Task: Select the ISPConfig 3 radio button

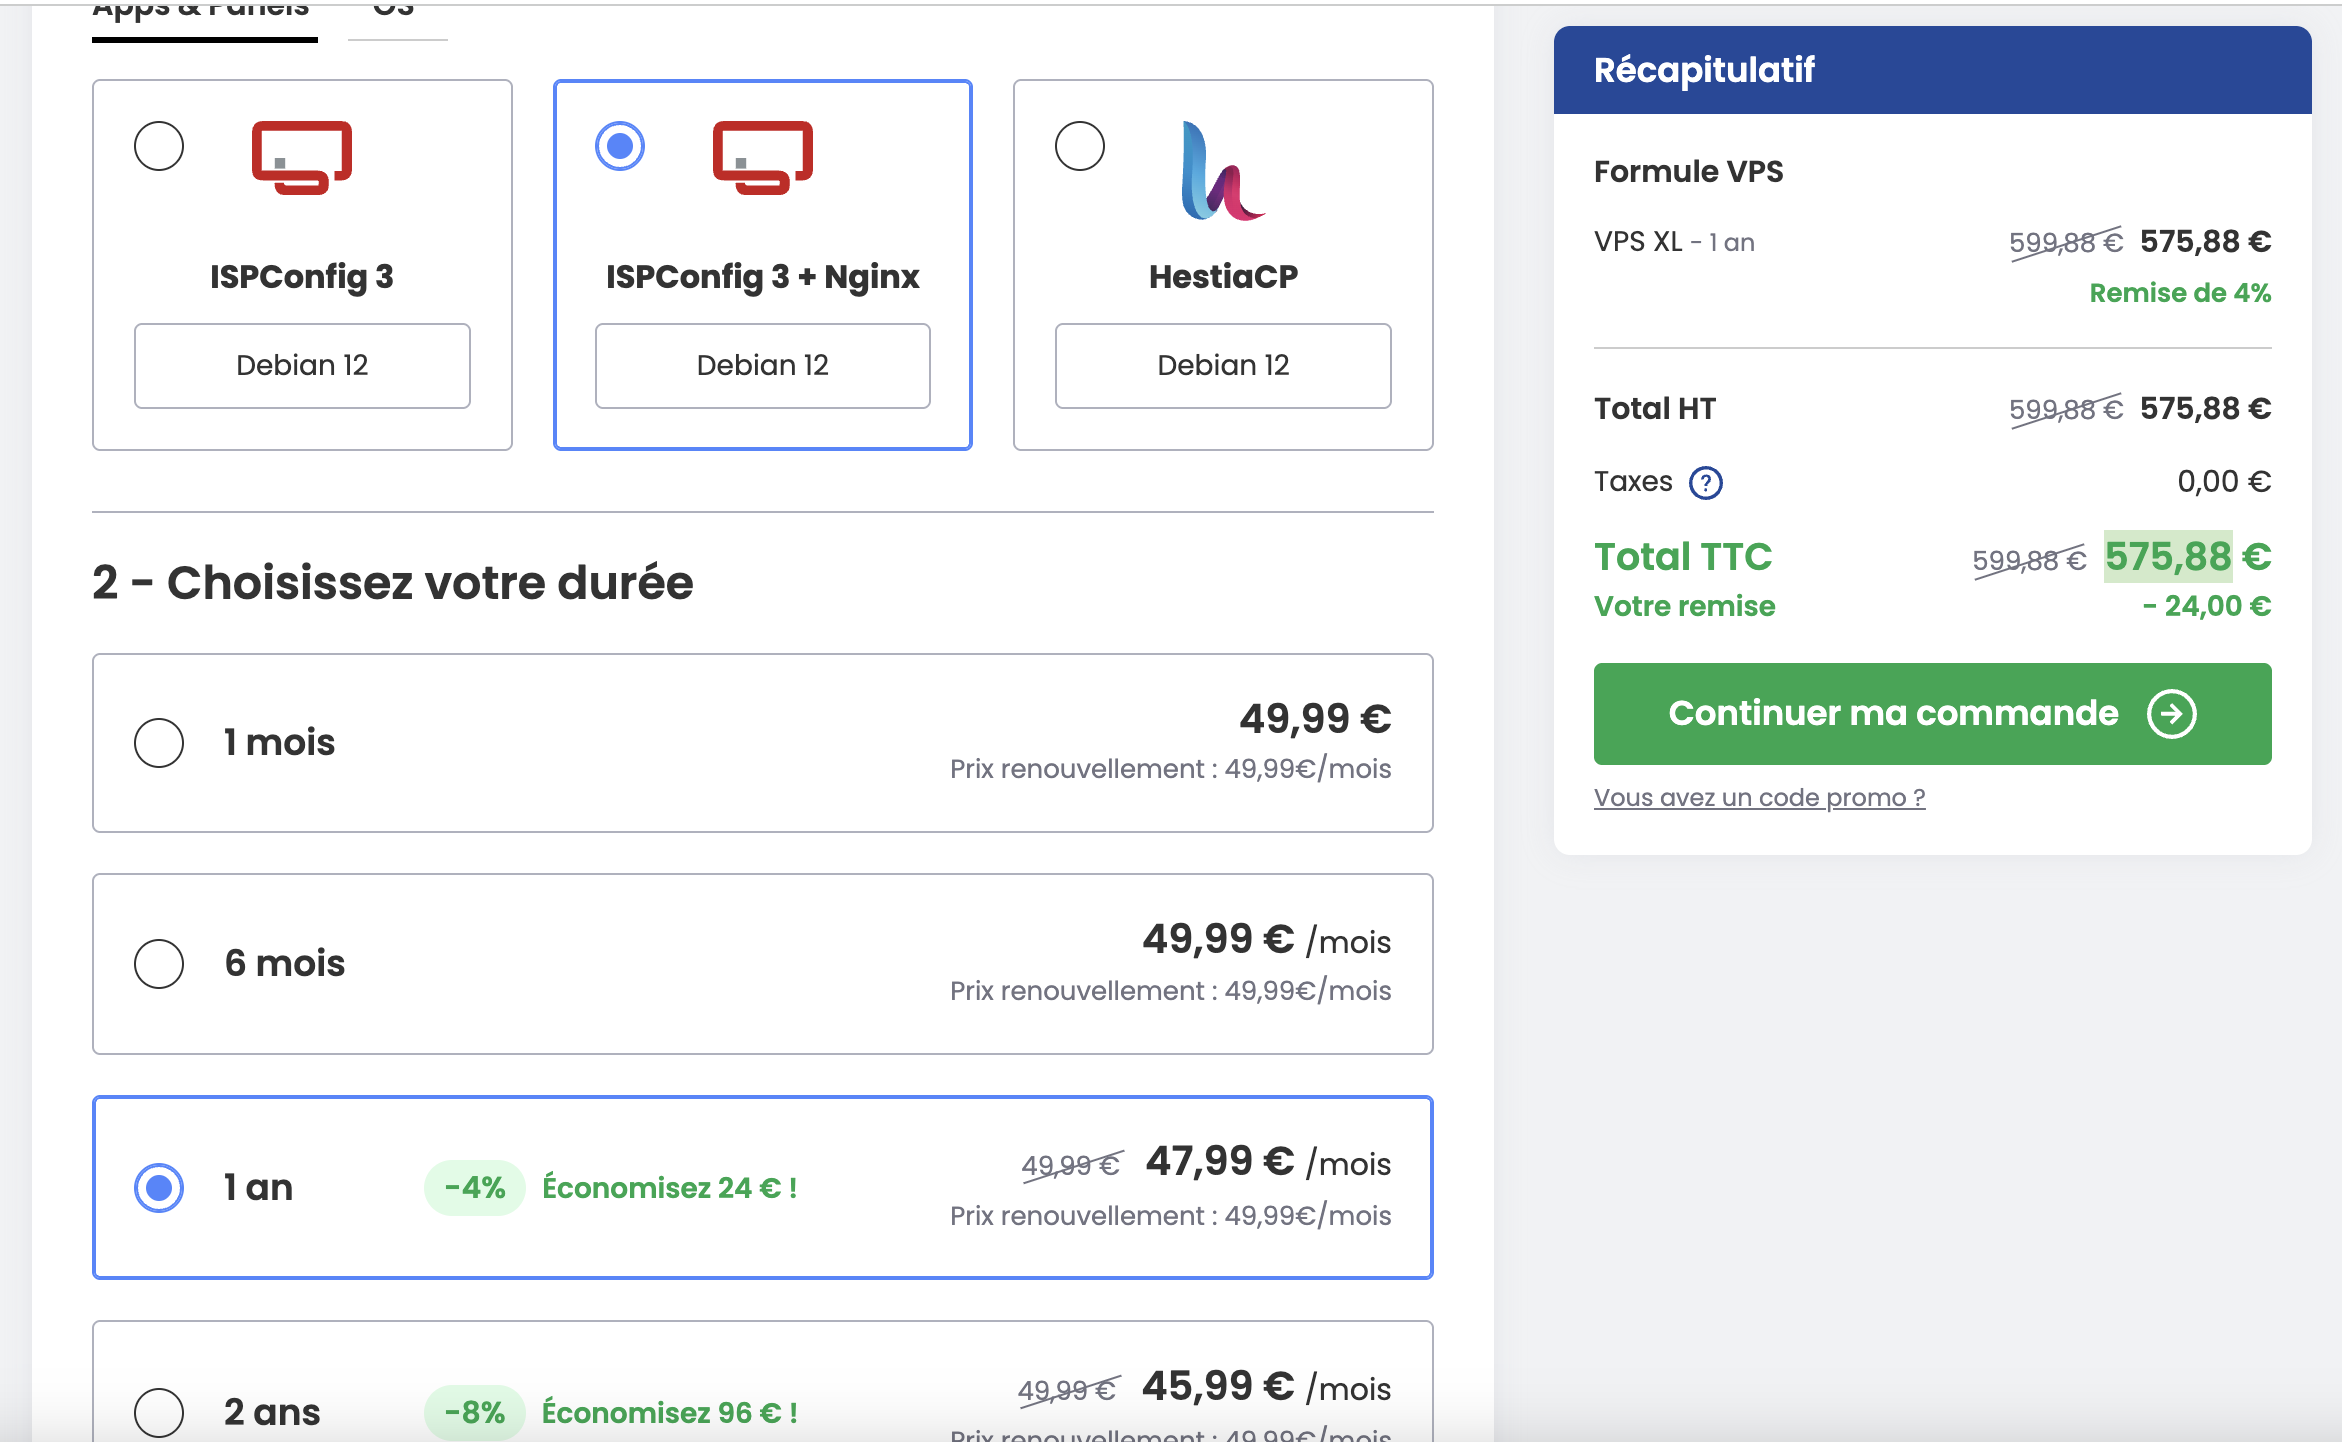Action: tap(159, 146)
